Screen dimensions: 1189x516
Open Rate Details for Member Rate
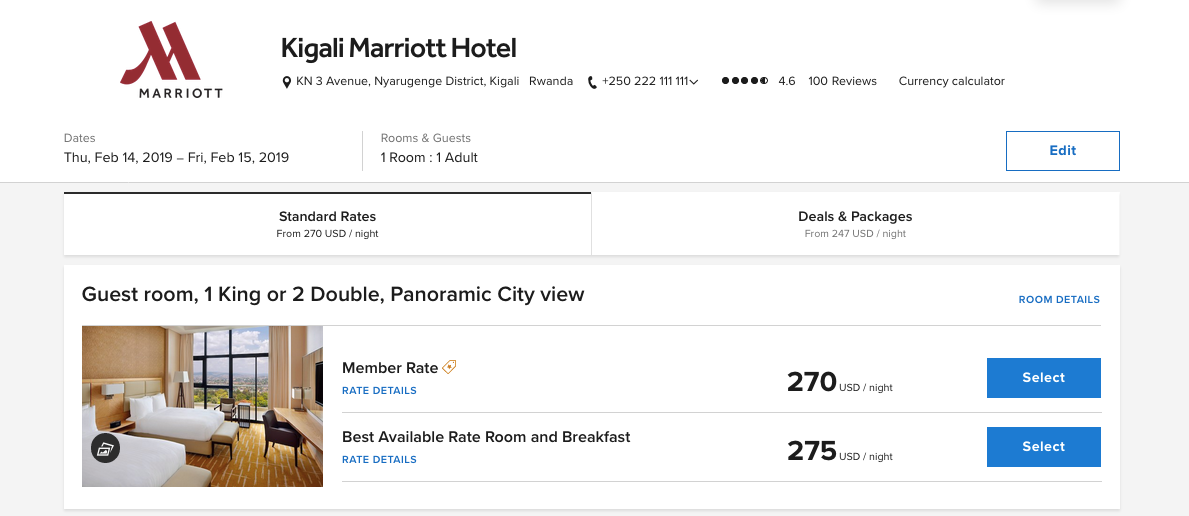[379, 391]
